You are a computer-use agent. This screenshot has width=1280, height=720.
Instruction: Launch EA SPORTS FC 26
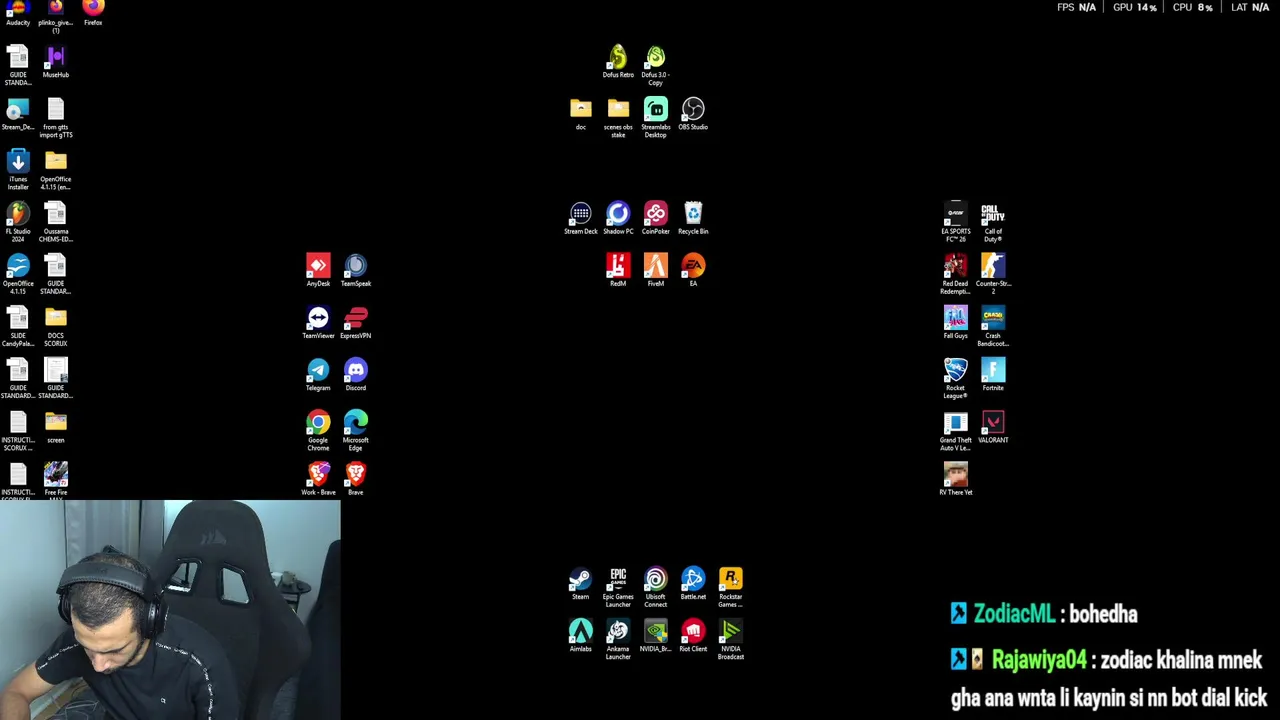point(956,222)
